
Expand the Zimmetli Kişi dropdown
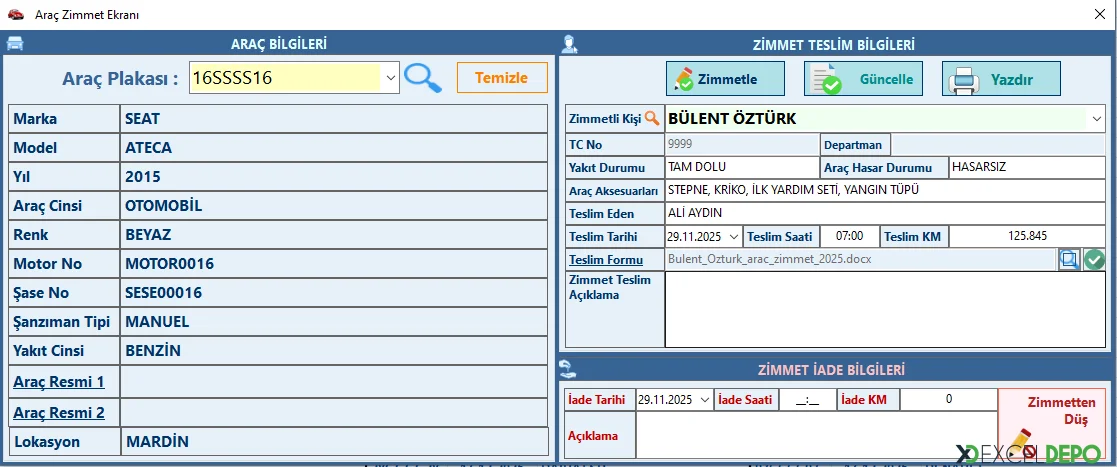[x=1096, y=119]
